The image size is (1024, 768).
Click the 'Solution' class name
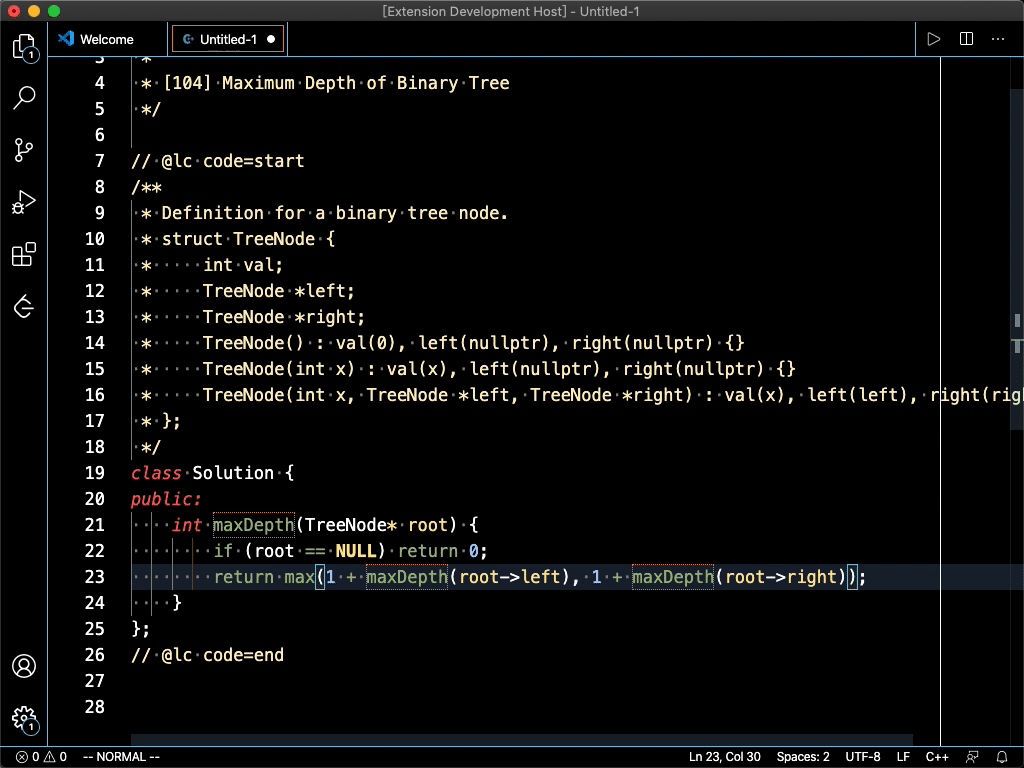232,473
